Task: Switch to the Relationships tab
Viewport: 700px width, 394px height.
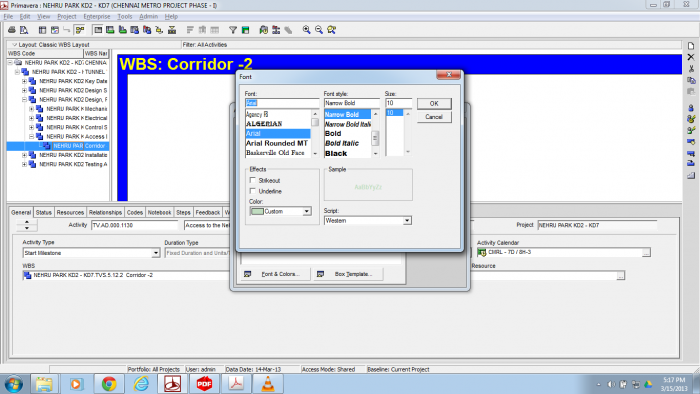Action: (105, 212)
